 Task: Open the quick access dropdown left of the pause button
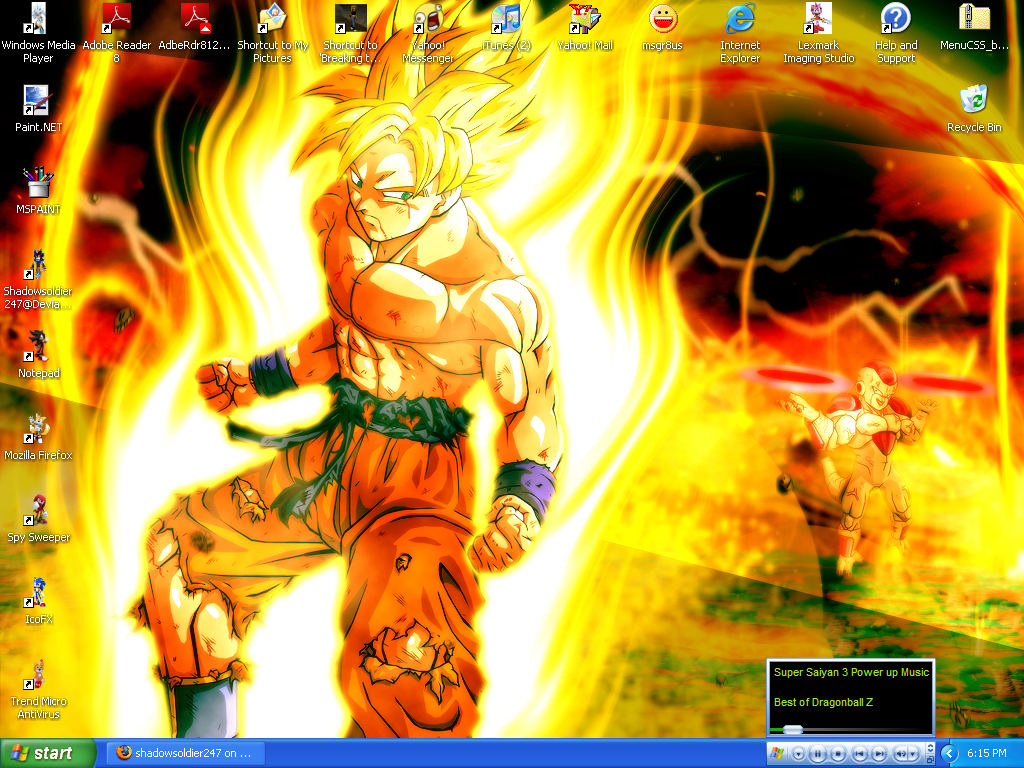coord(798,754)
